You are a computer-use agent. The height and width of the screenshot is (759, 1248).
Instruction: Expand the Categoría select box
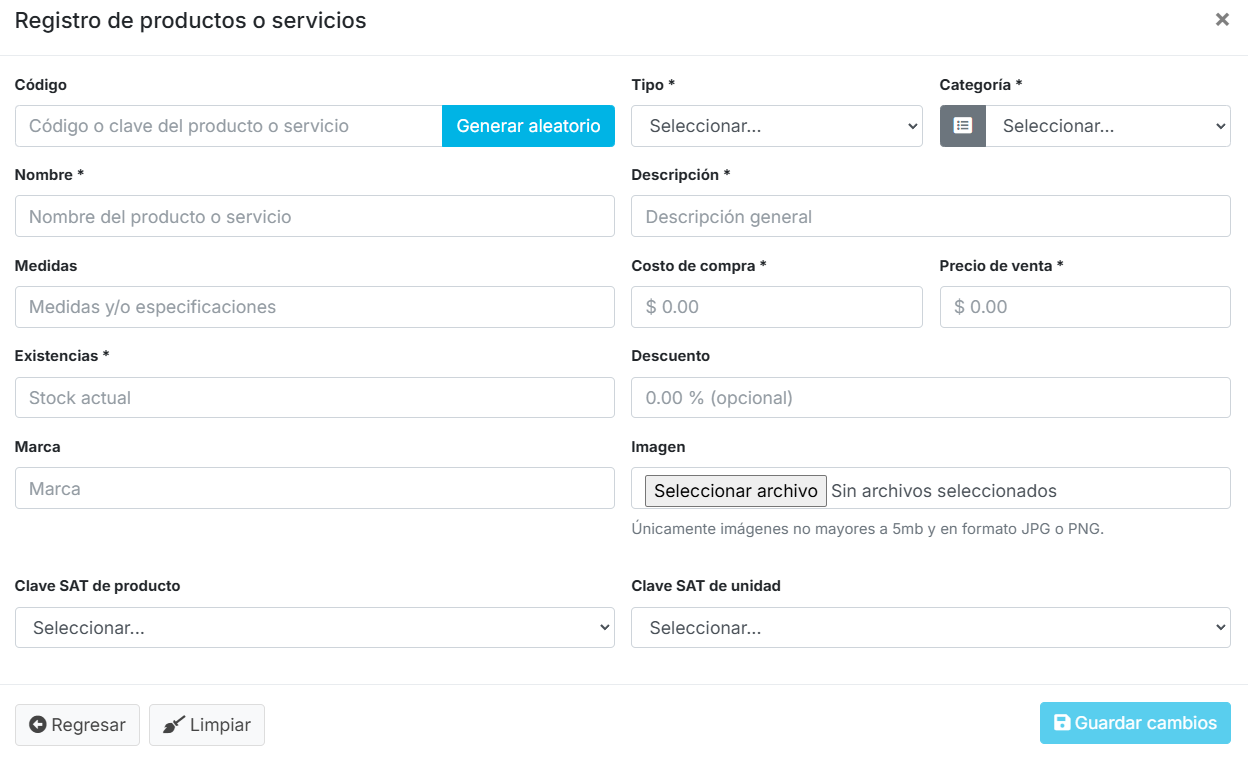pyautogui.click(x=1108, y=126)
